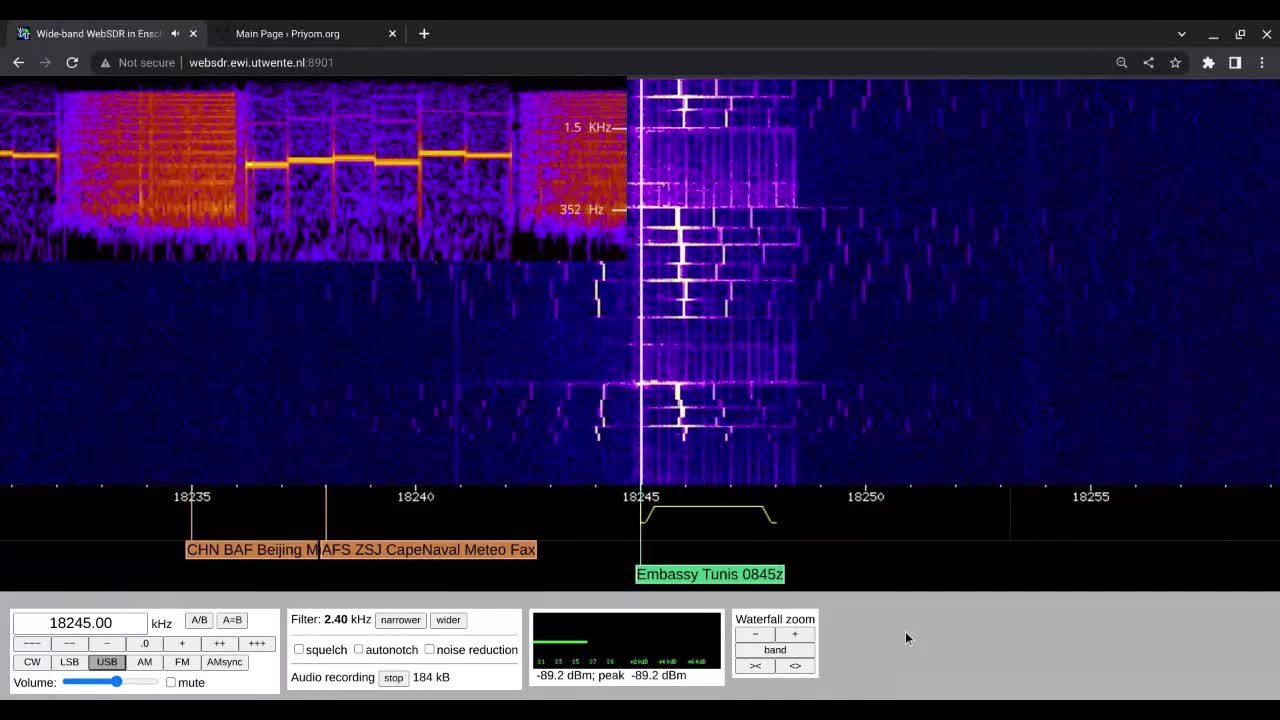Viewport: 1280px width, 720px height.
Task: Click the waterfall zoom band button
Action: (x=775, y=650)
